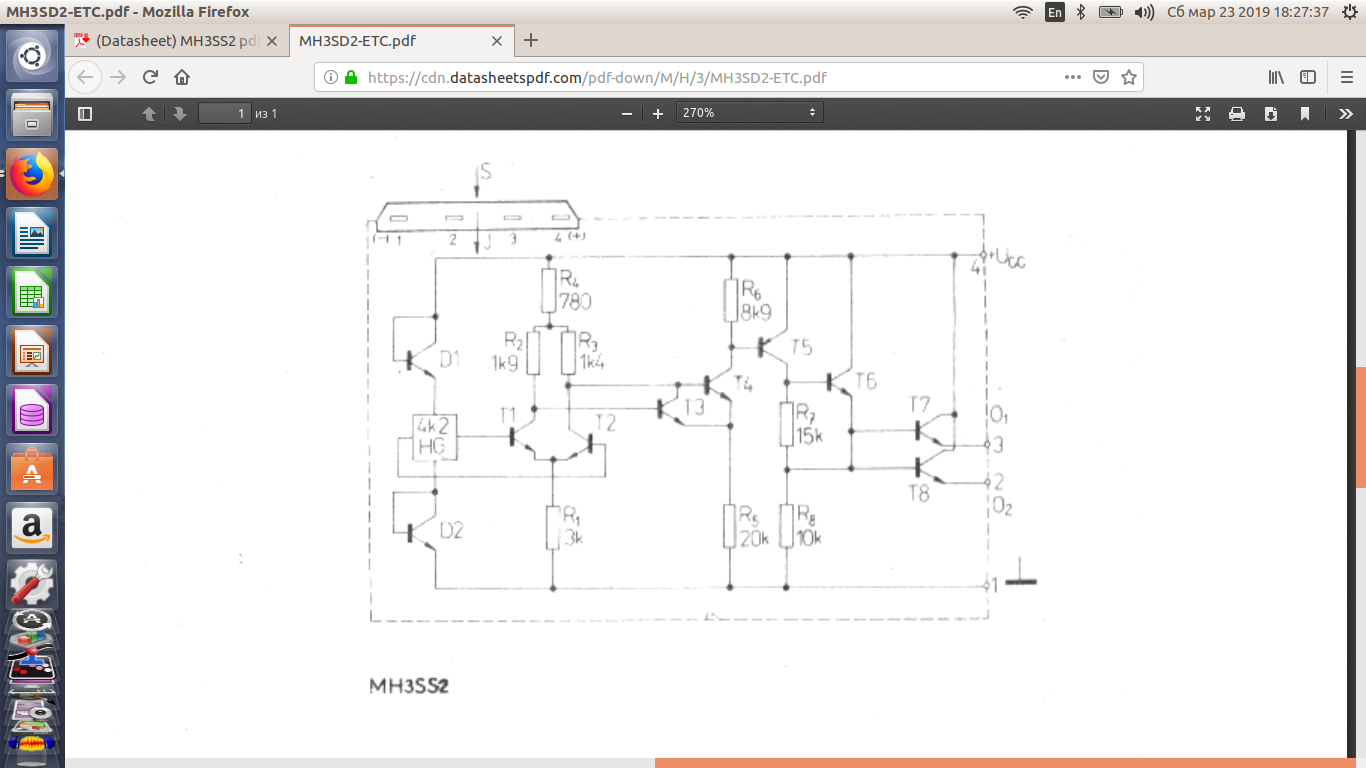Reload the current page
This screenshot has height=768, width=1366.
150,77
